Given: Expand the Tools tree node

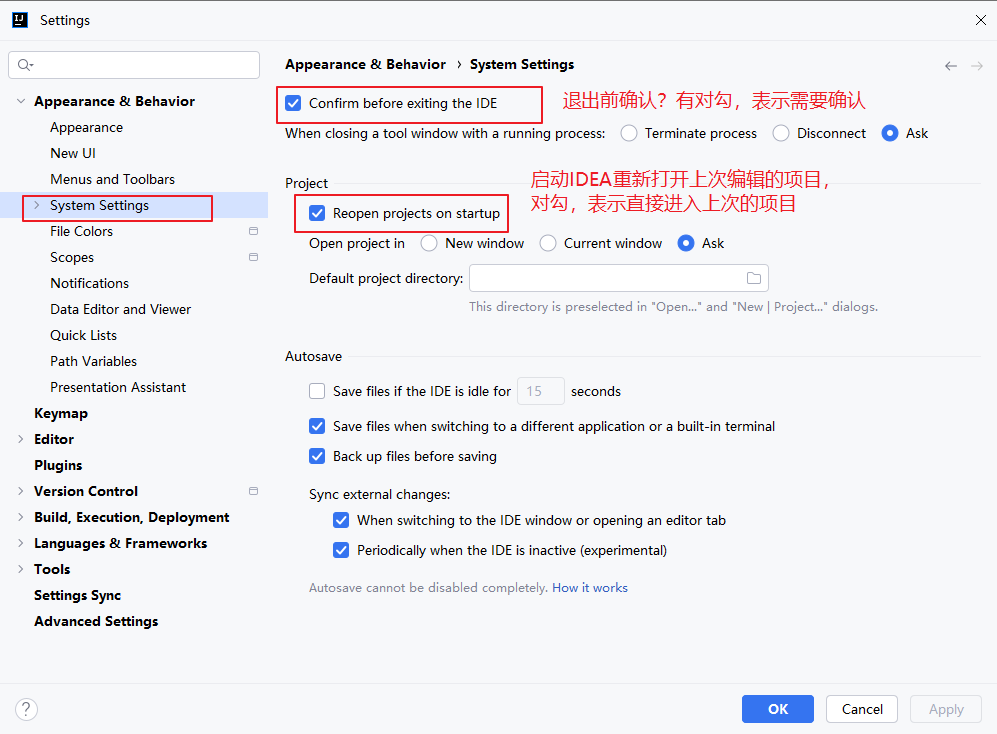Looking at the screenshot, I should 20,569.
